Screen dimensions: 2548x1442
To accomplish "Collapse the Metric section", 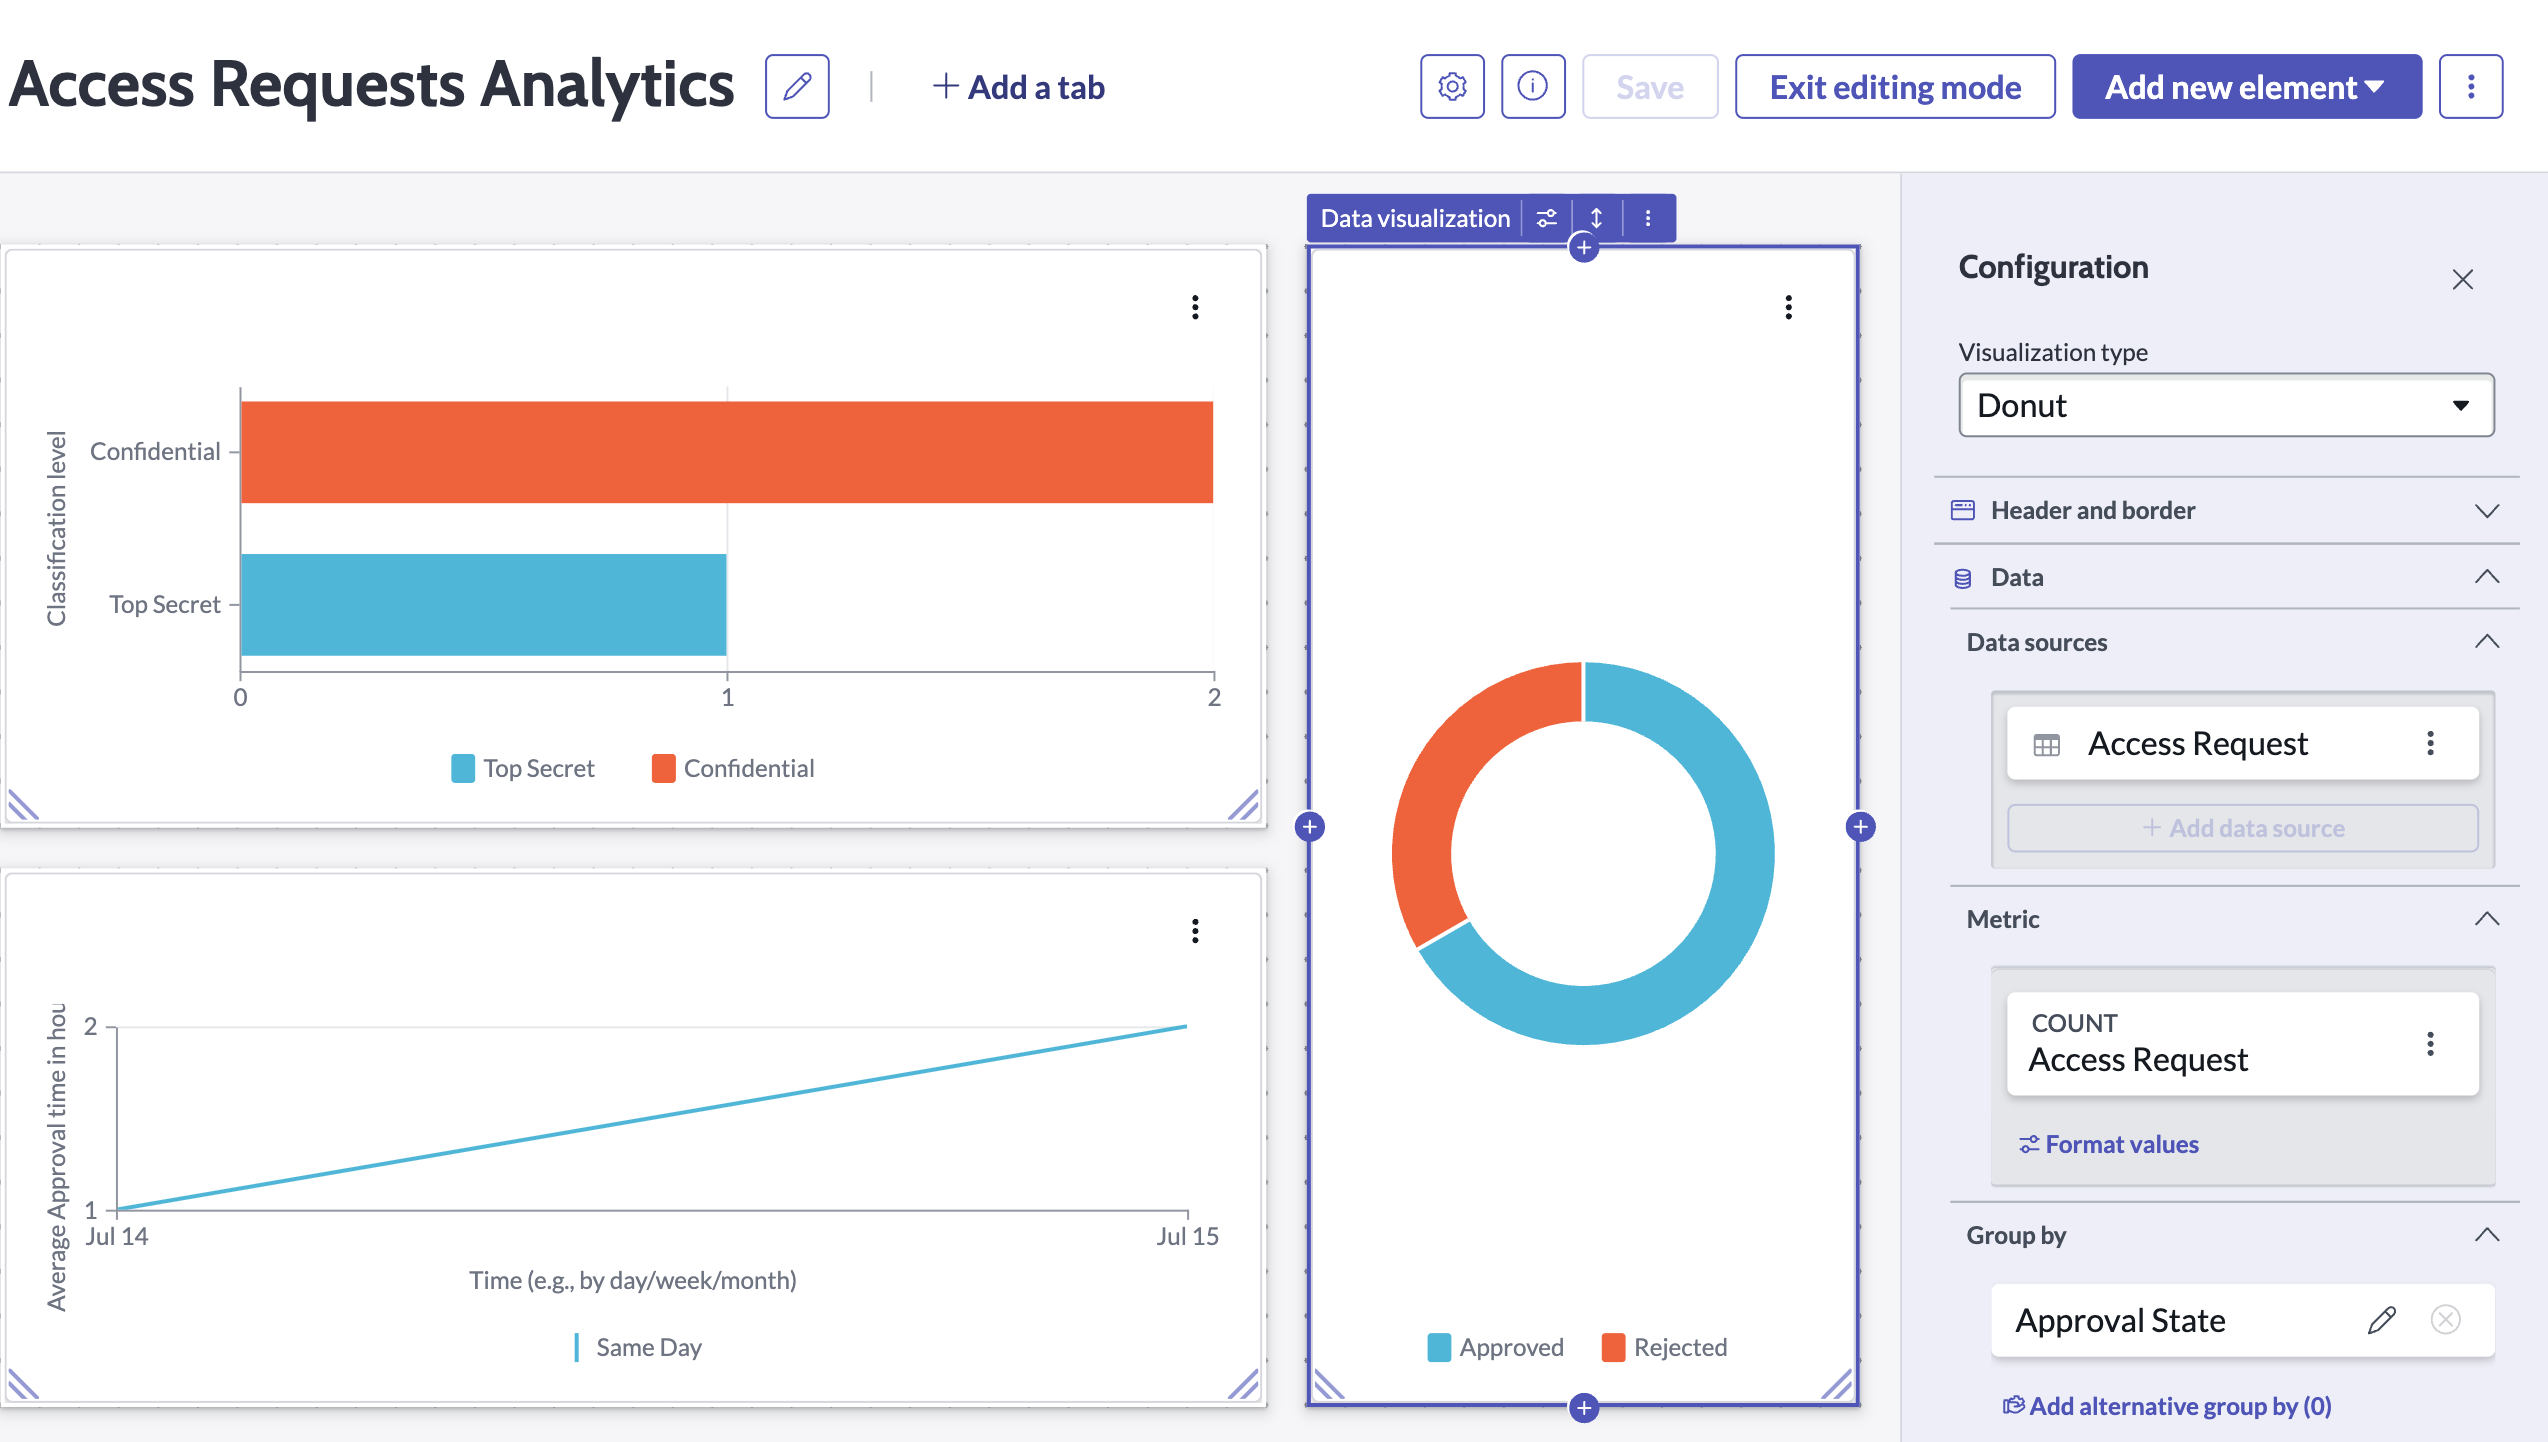I will 2487,919.
